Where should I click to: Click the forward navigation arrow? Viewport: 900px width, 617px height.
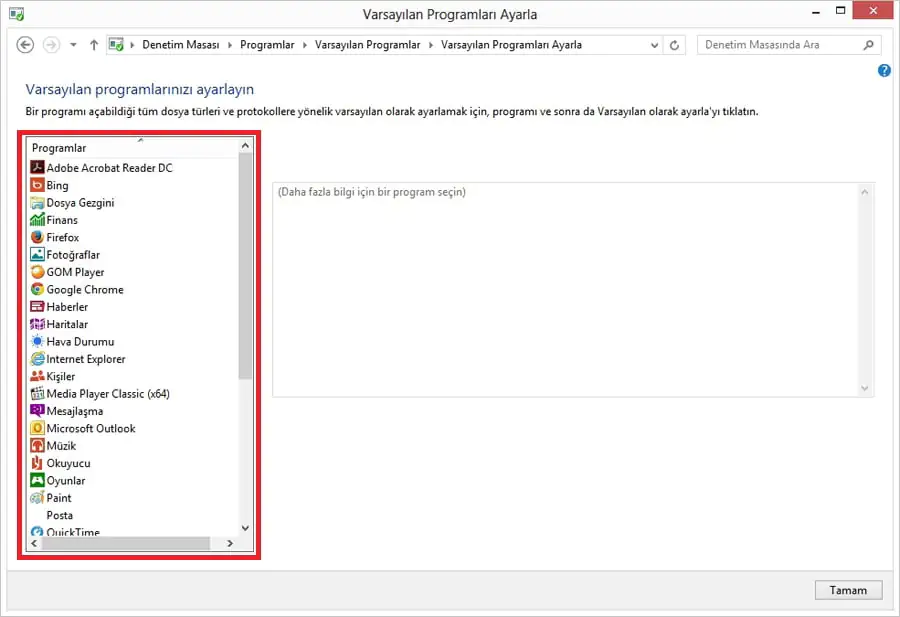(52, 45)
